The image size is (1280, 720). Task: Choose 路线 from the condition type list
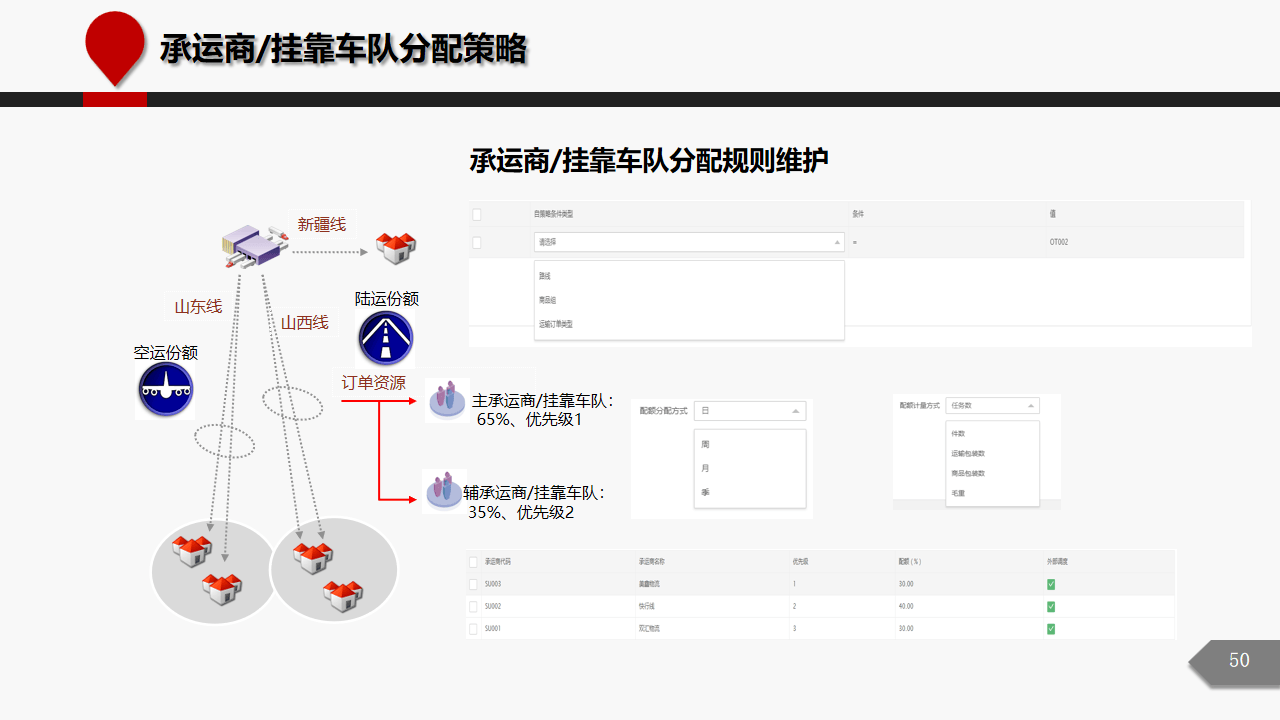689,275
